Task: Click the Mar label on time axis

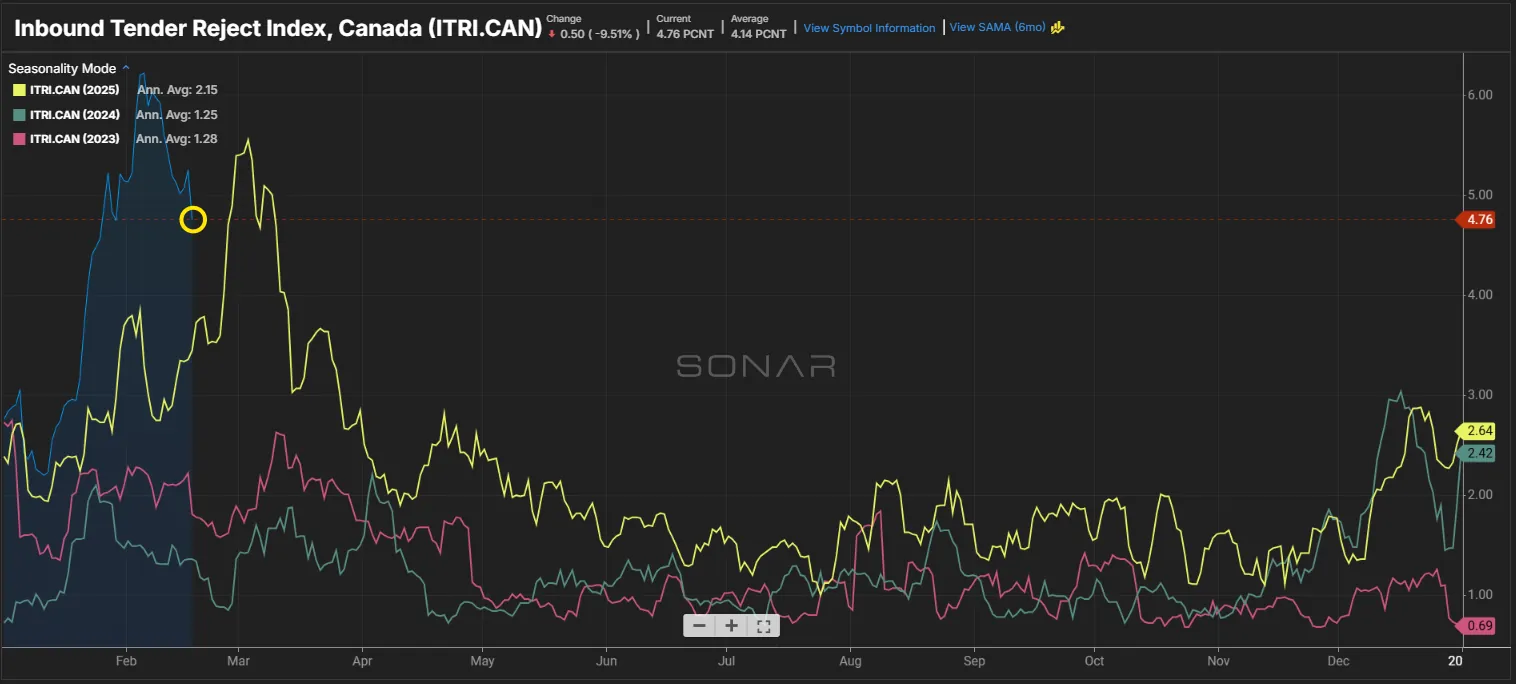Action: coord(238,661)
